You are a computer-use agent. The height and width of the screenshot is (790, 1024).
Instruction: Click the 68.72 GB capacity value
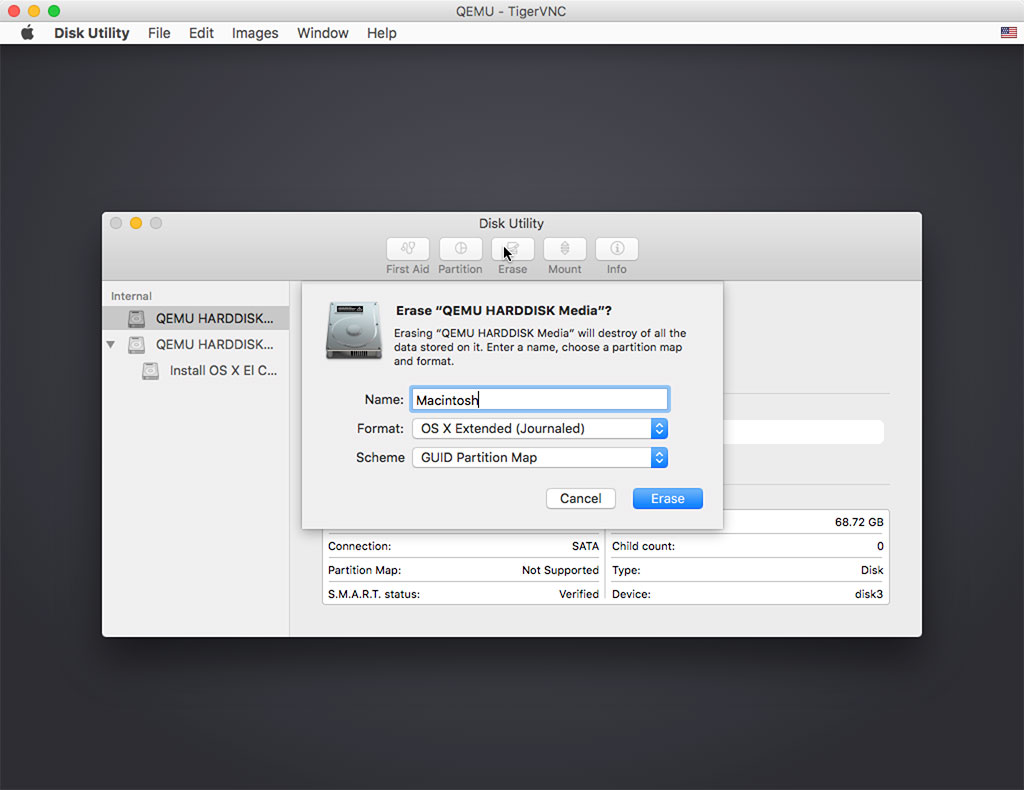pyautogui.click(x=859, y=522)
